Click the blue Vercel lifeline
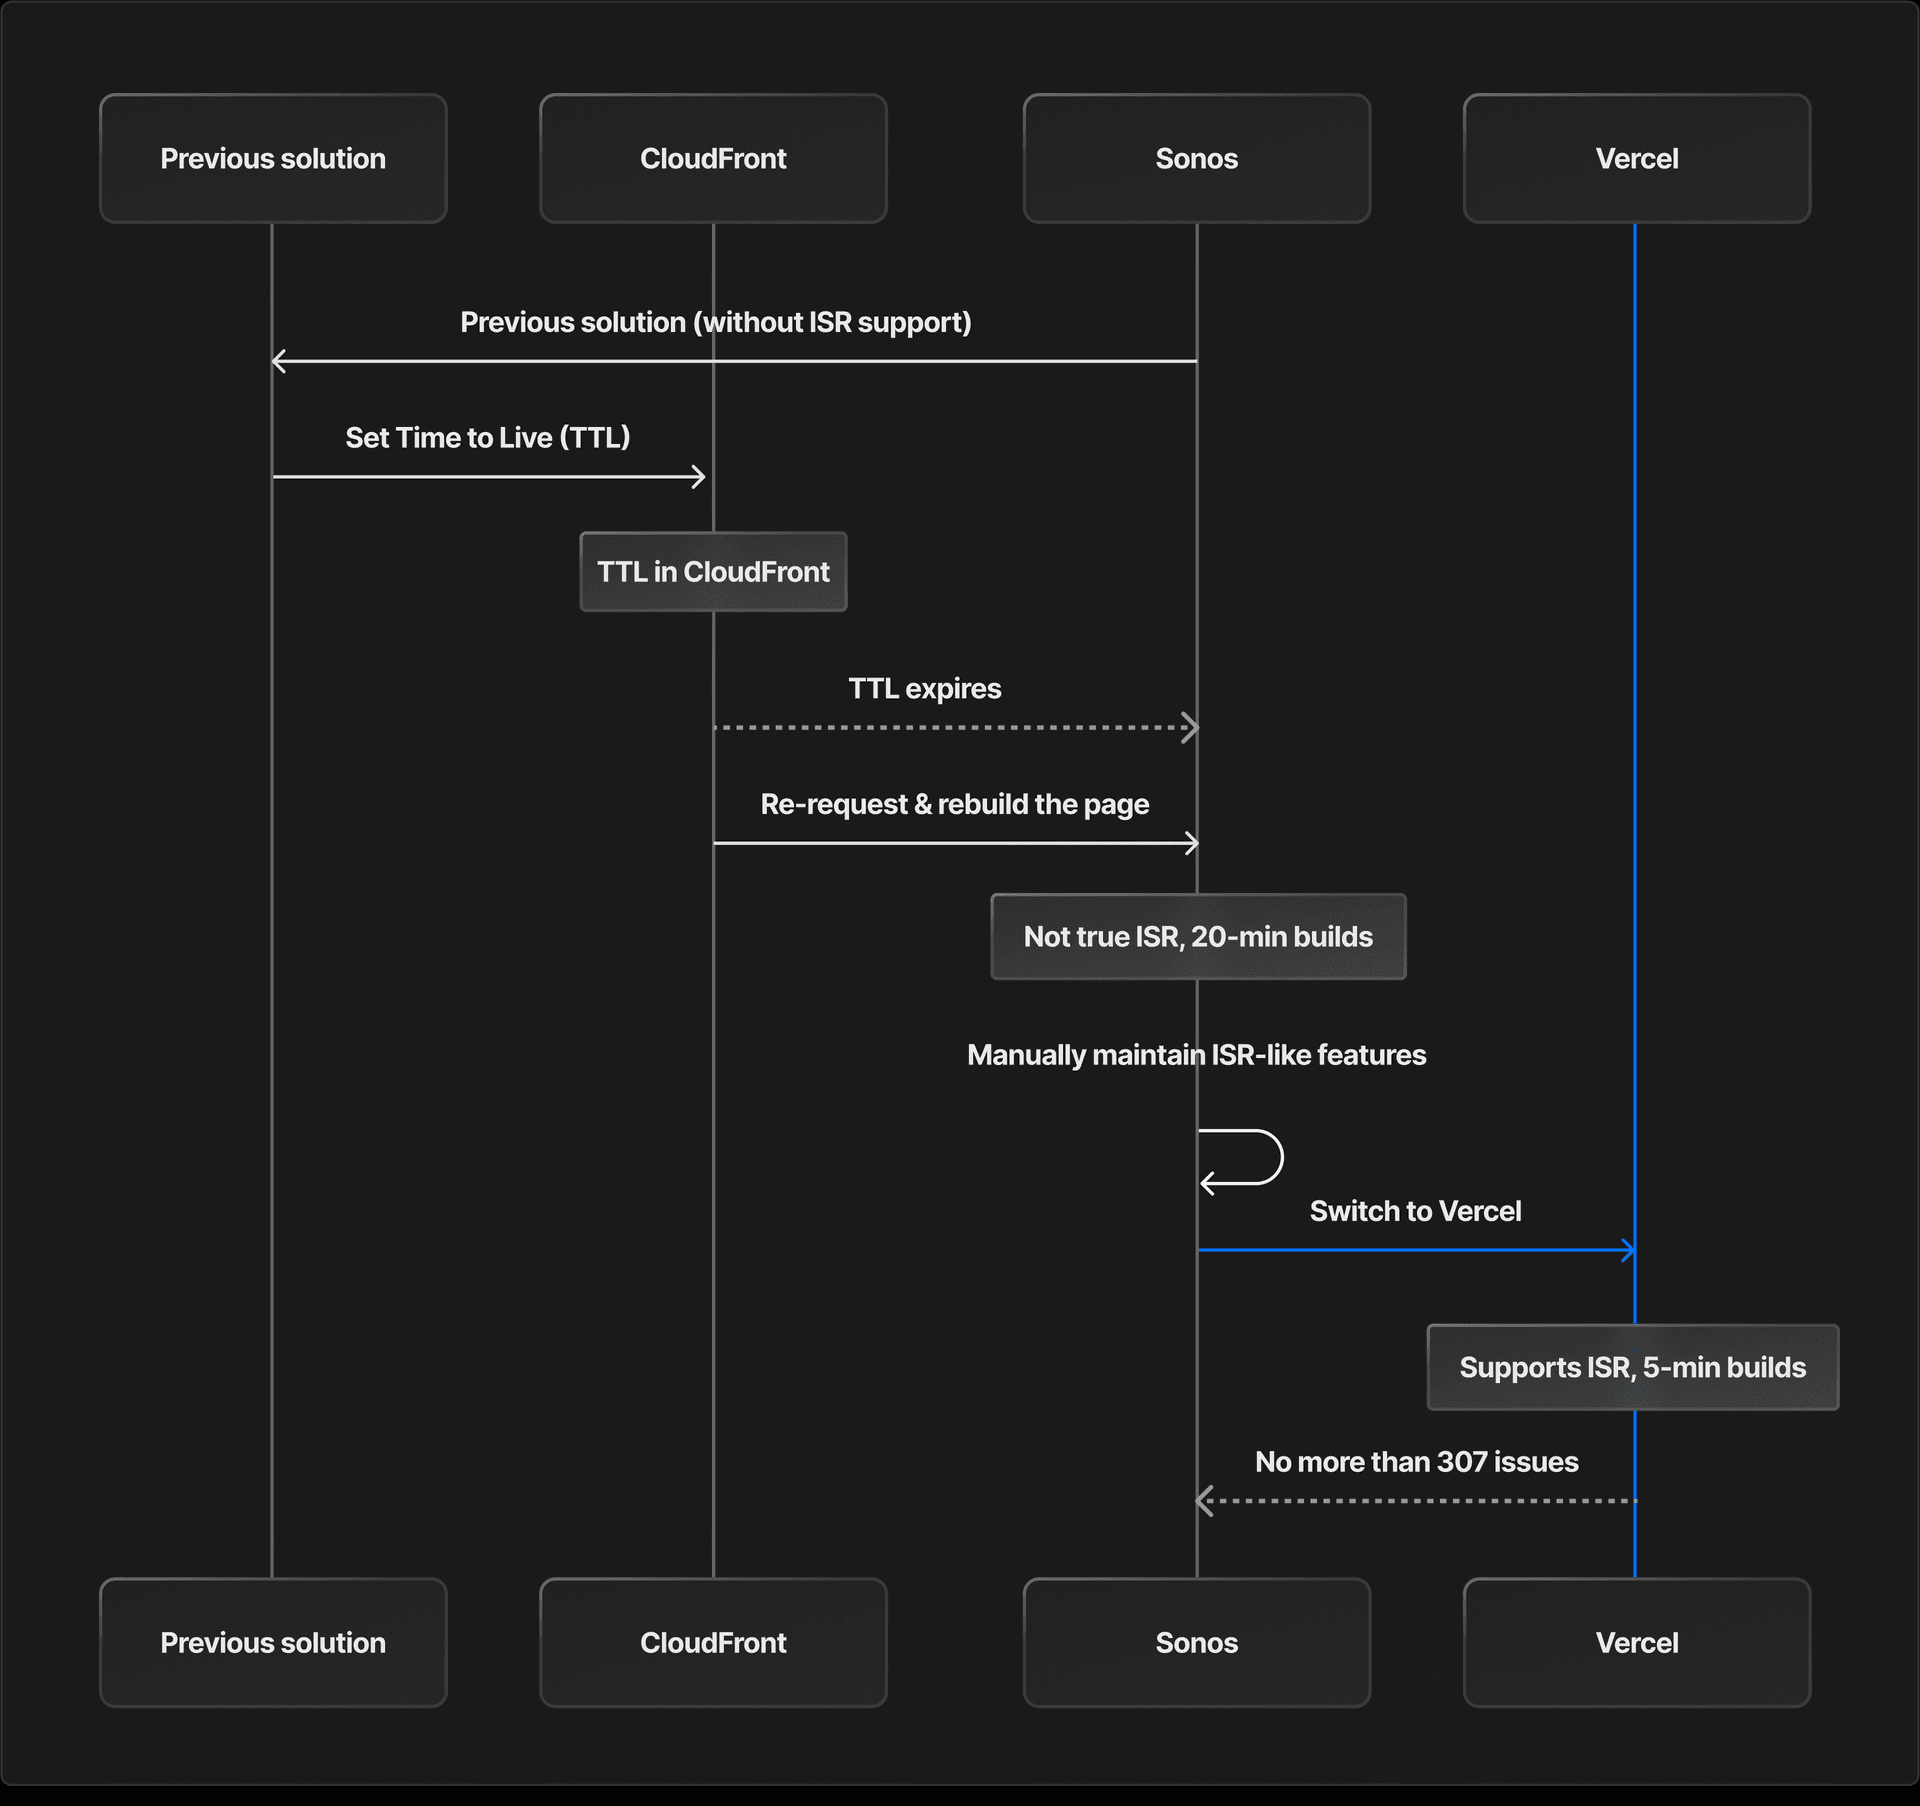1920x1806 pixels. click(1636, 900)
